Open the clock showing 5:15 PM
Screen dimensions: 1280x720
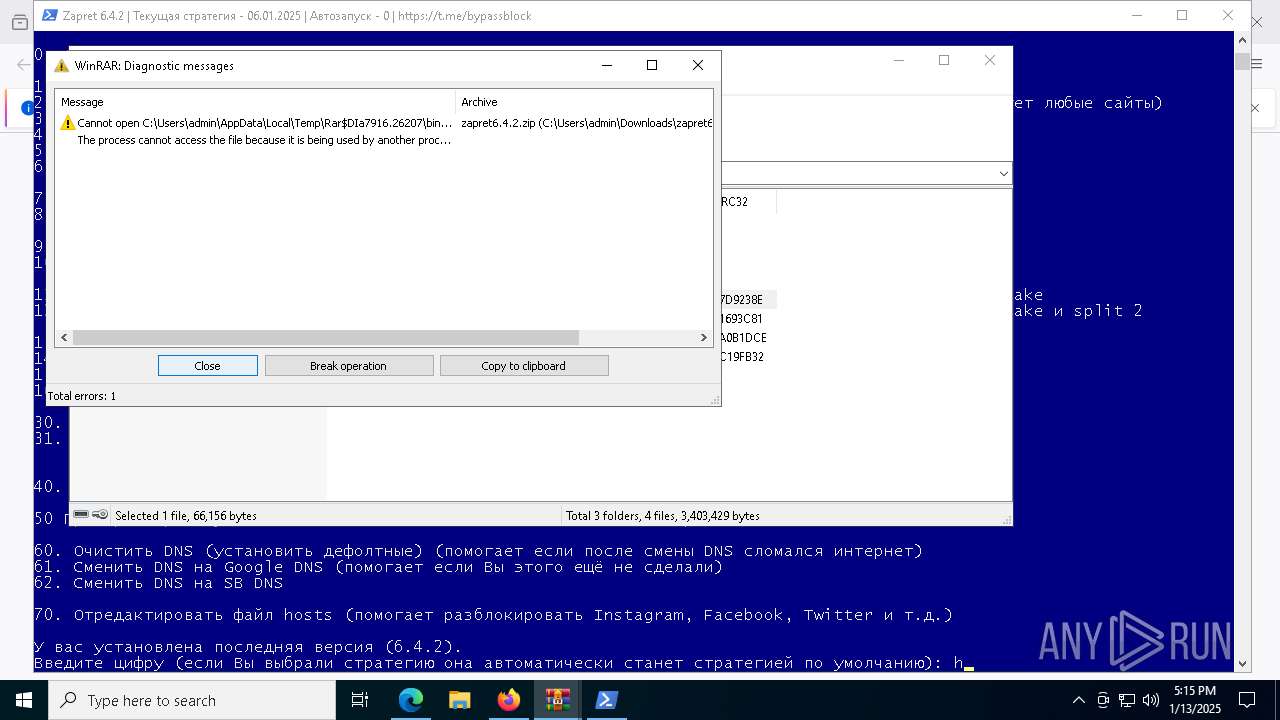click(1195, 700)
